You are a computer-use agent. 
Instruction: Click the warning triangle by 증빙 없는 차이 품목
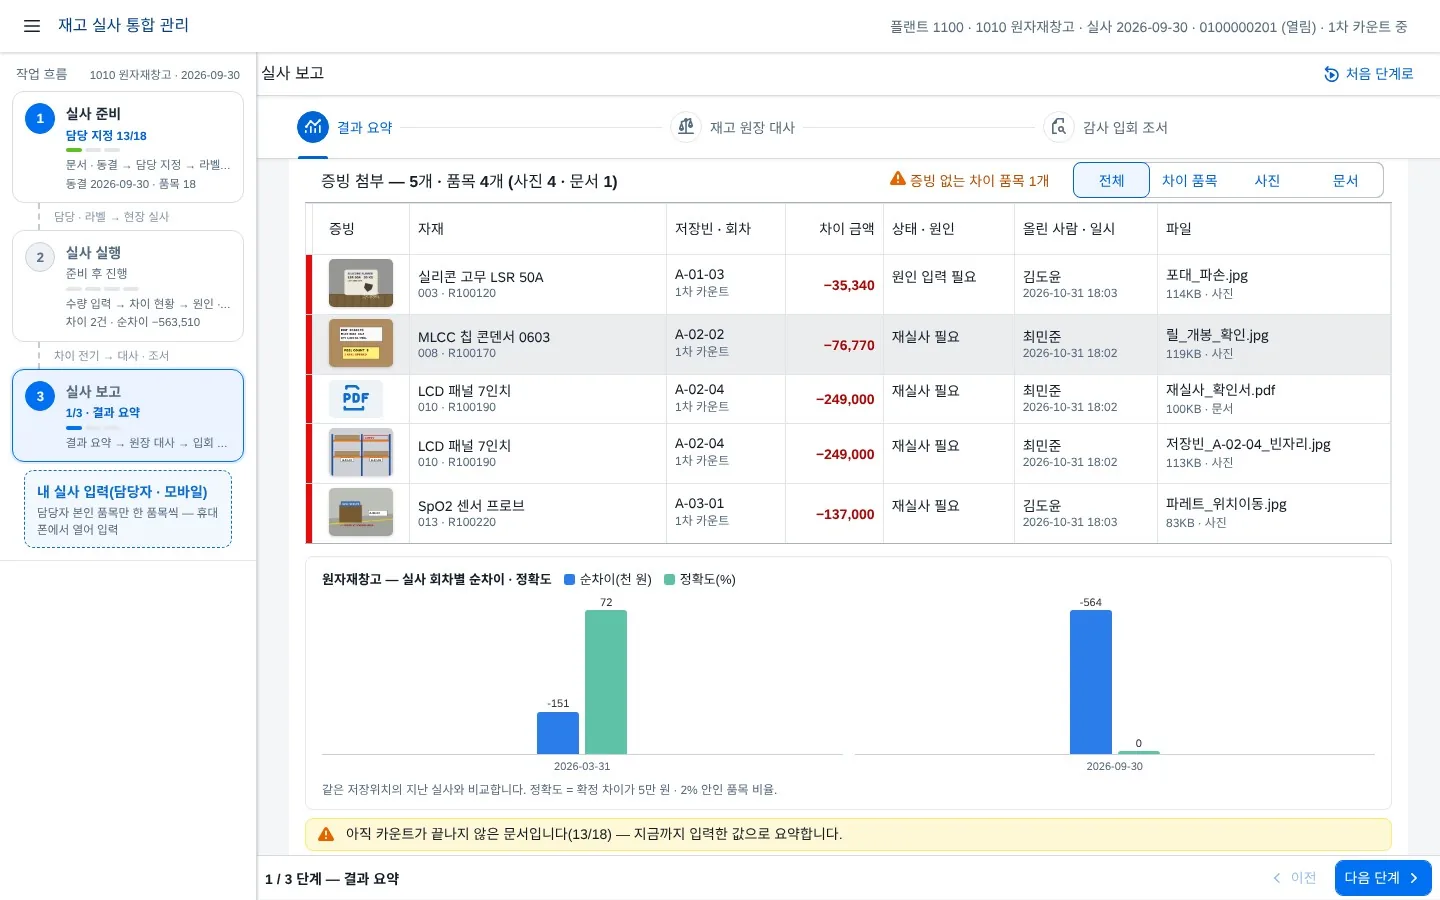(x=898, y=179)
